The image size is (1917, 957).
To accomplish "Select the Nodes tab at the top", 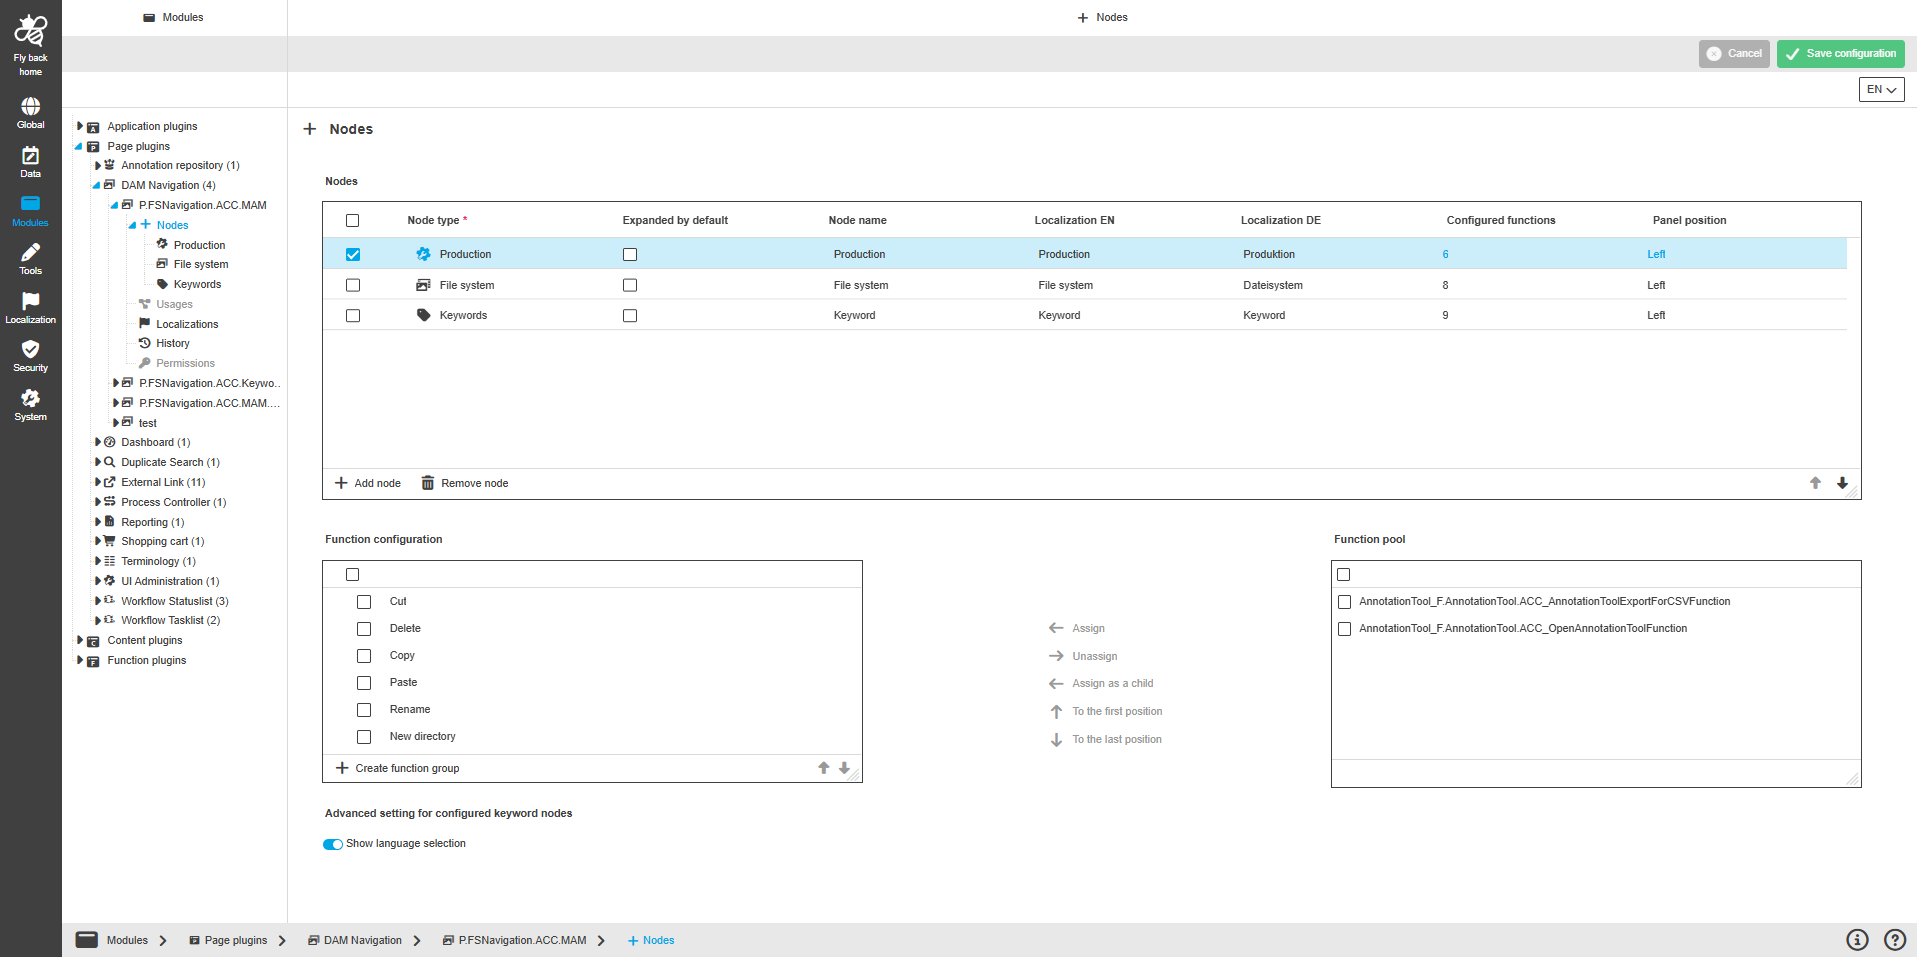I will tap(1102, 17).
